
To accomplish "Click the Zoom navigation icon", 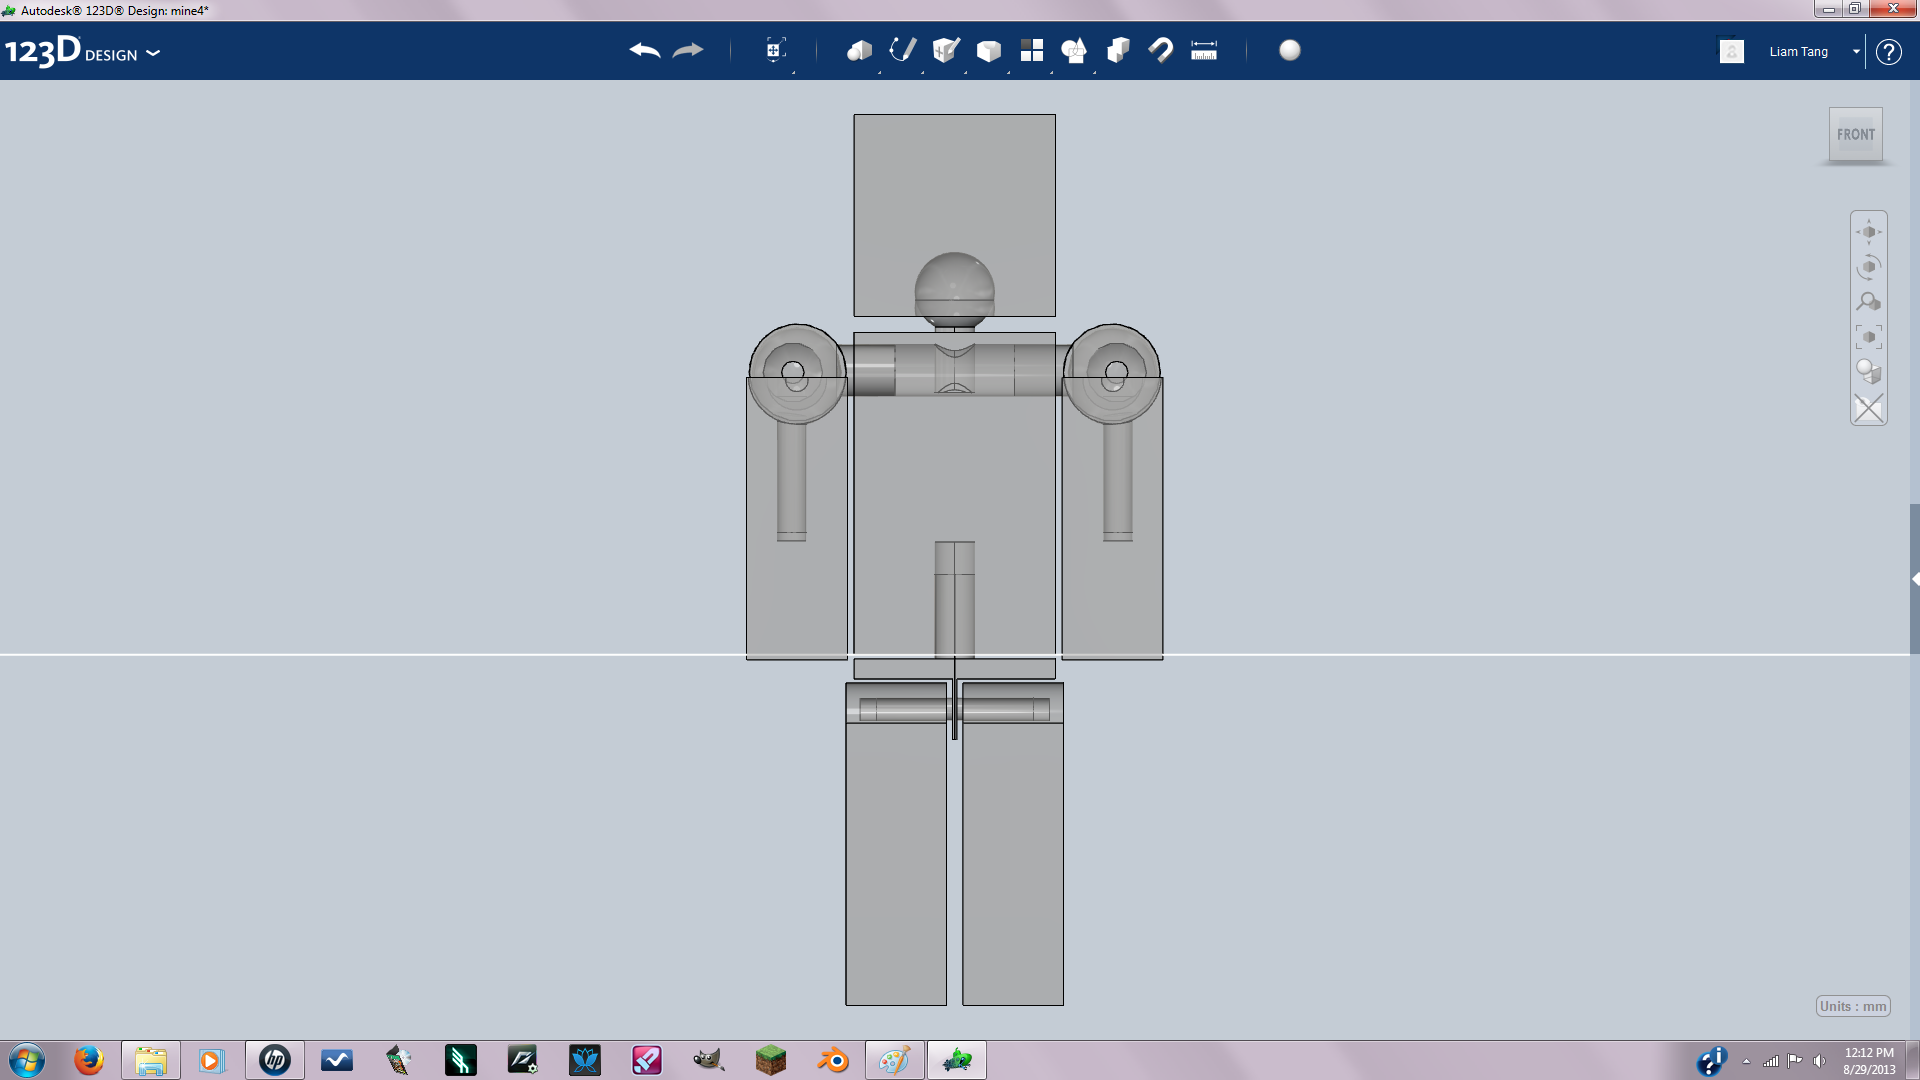I will click(x=1869, y=302).
